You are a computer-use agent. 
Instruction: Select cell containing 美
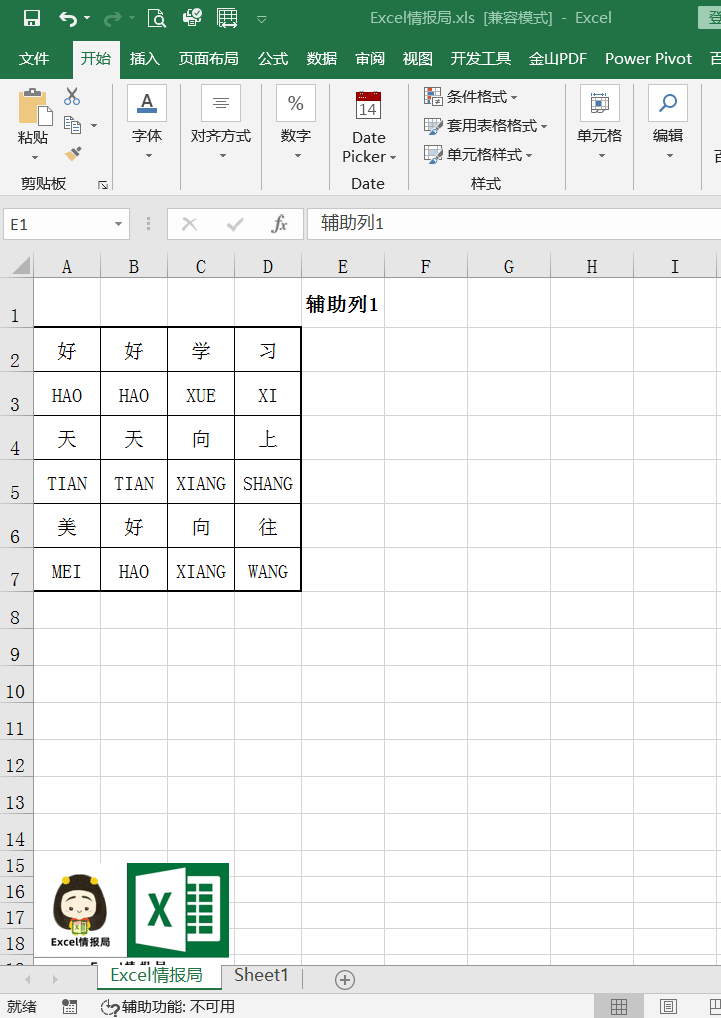coord(67,527)
